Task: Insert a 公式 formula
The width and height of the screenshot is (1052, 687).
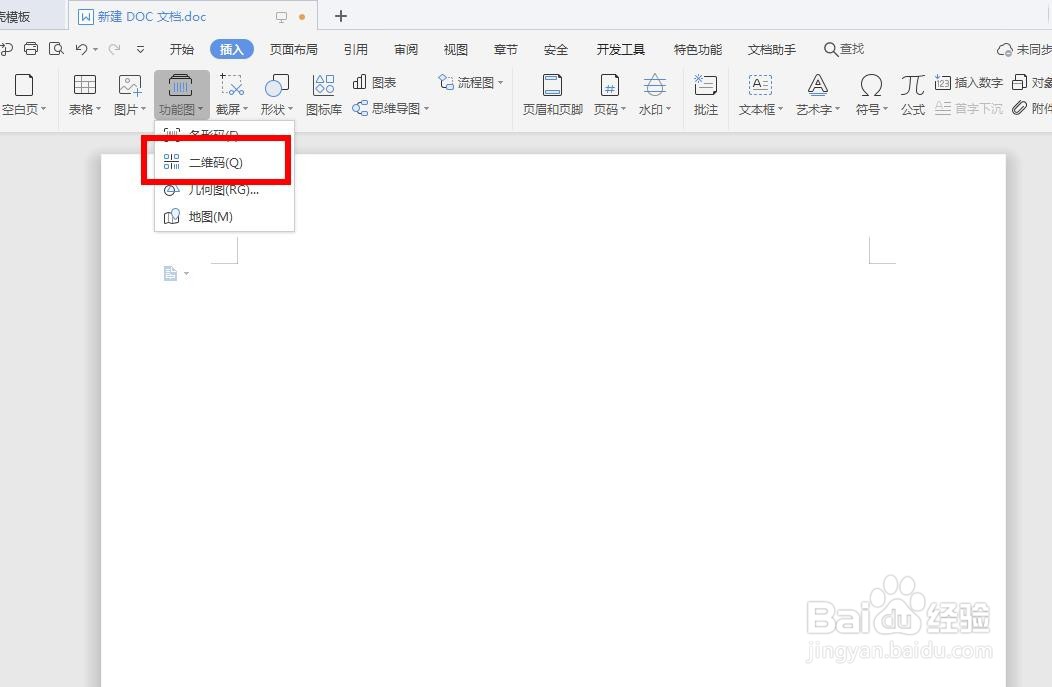Action: click(x=912, y=95)
